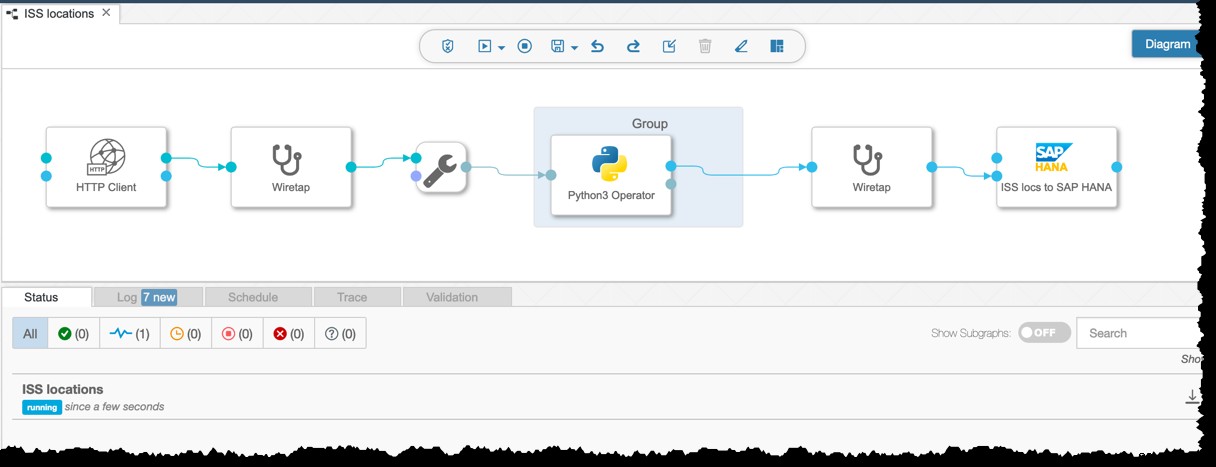Save the graph with the floppy disk icon
The height and width of the screenshot is (467, 1216).
(x=559, y=46)
